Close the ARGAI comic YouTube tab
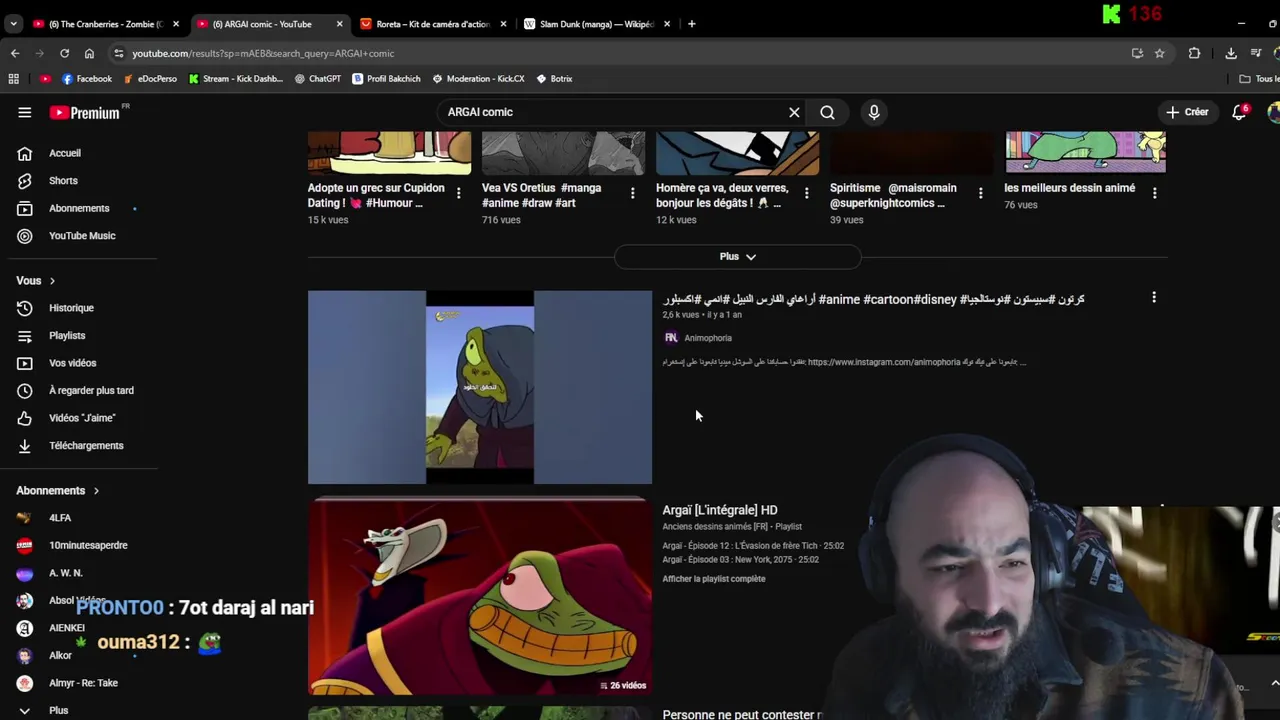Viewport: 1280px width, 720px height. click(339, 24)
